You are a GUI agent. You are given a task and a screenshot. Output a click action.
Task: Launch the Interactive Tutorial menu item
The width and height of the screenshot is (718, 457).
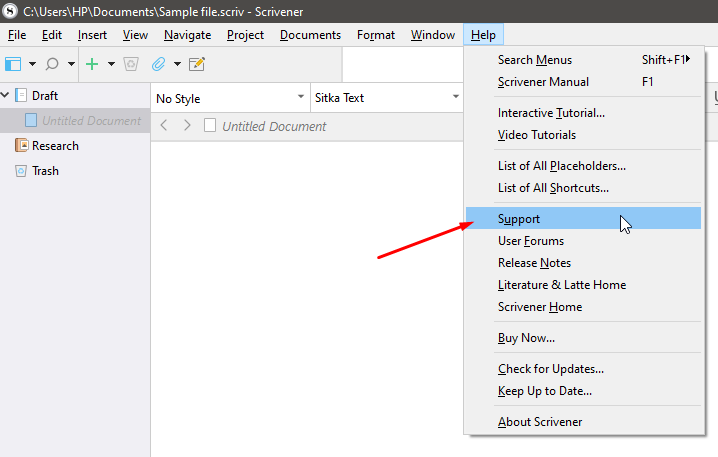pyautogui.click(x=583, y=113)
